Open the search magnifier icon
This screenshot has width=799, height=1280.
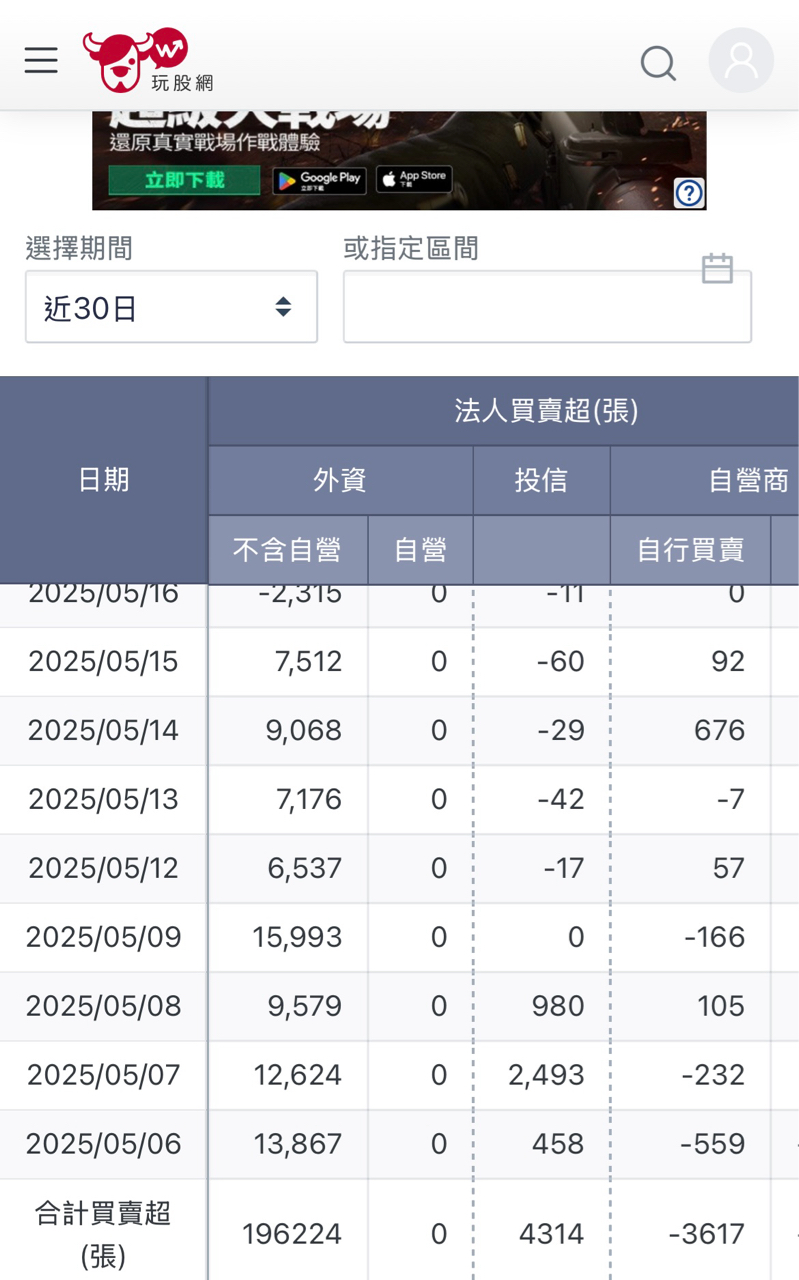(658, 63)
